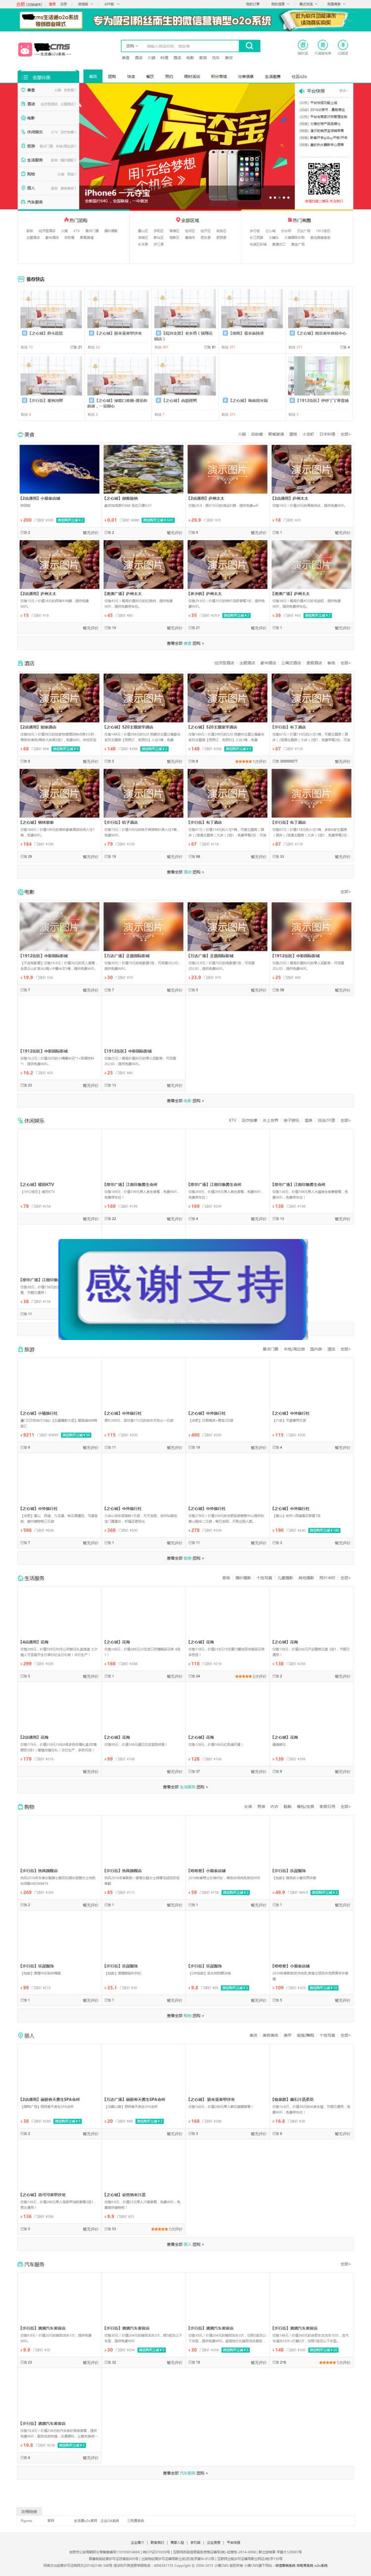
Task: Click the carousel indicator dots on the banner
Action: point(279,198)
